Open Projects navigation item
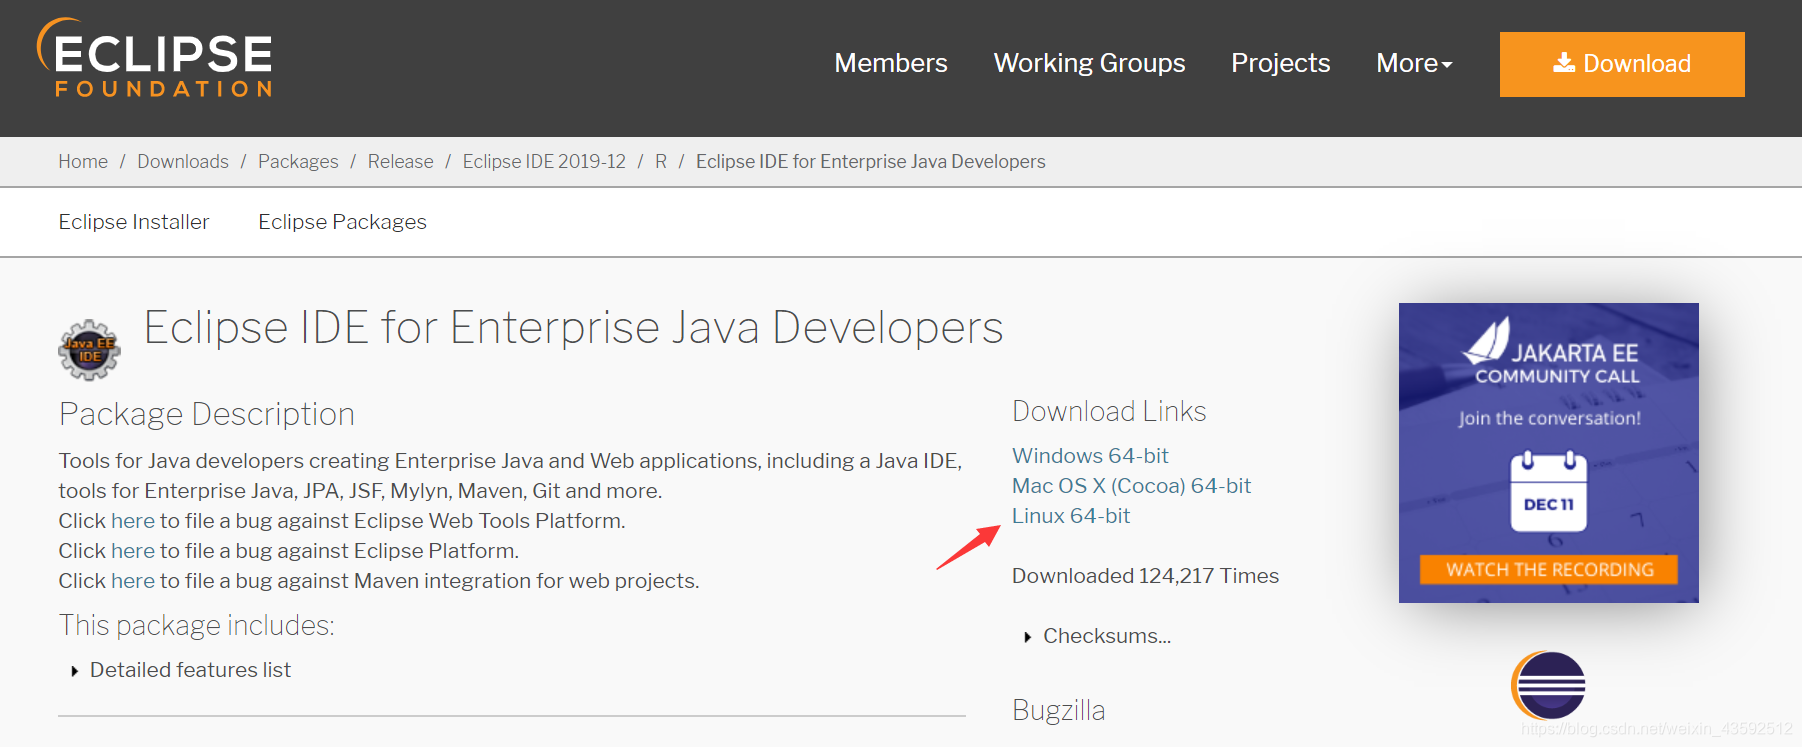 [x=1280, y=63]
